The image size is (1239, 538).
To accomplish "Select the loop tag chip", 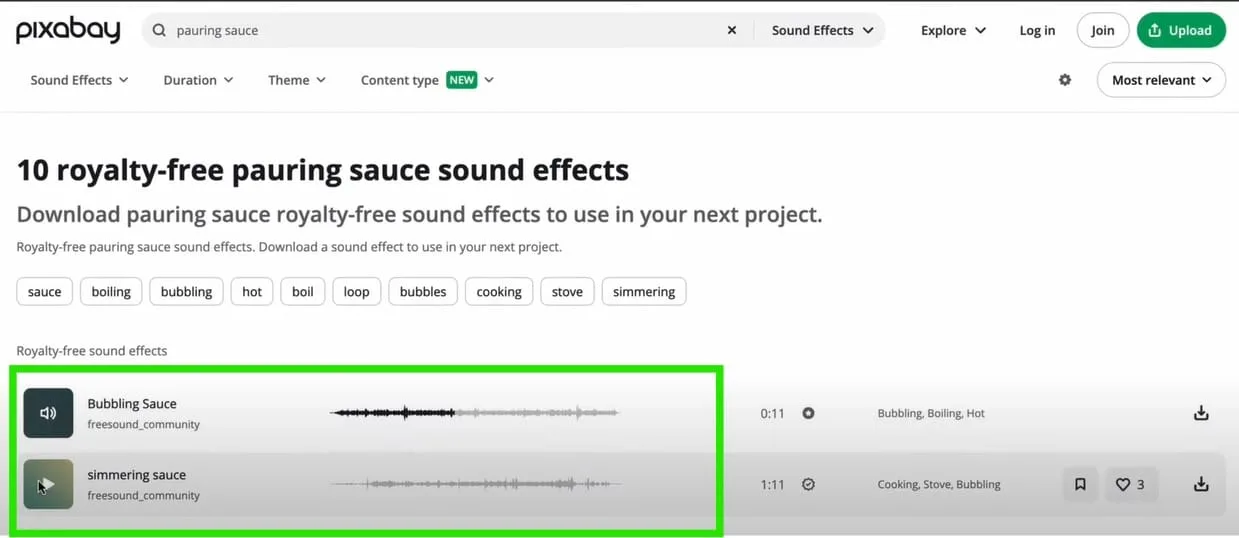I will click(x=357, y=292).
